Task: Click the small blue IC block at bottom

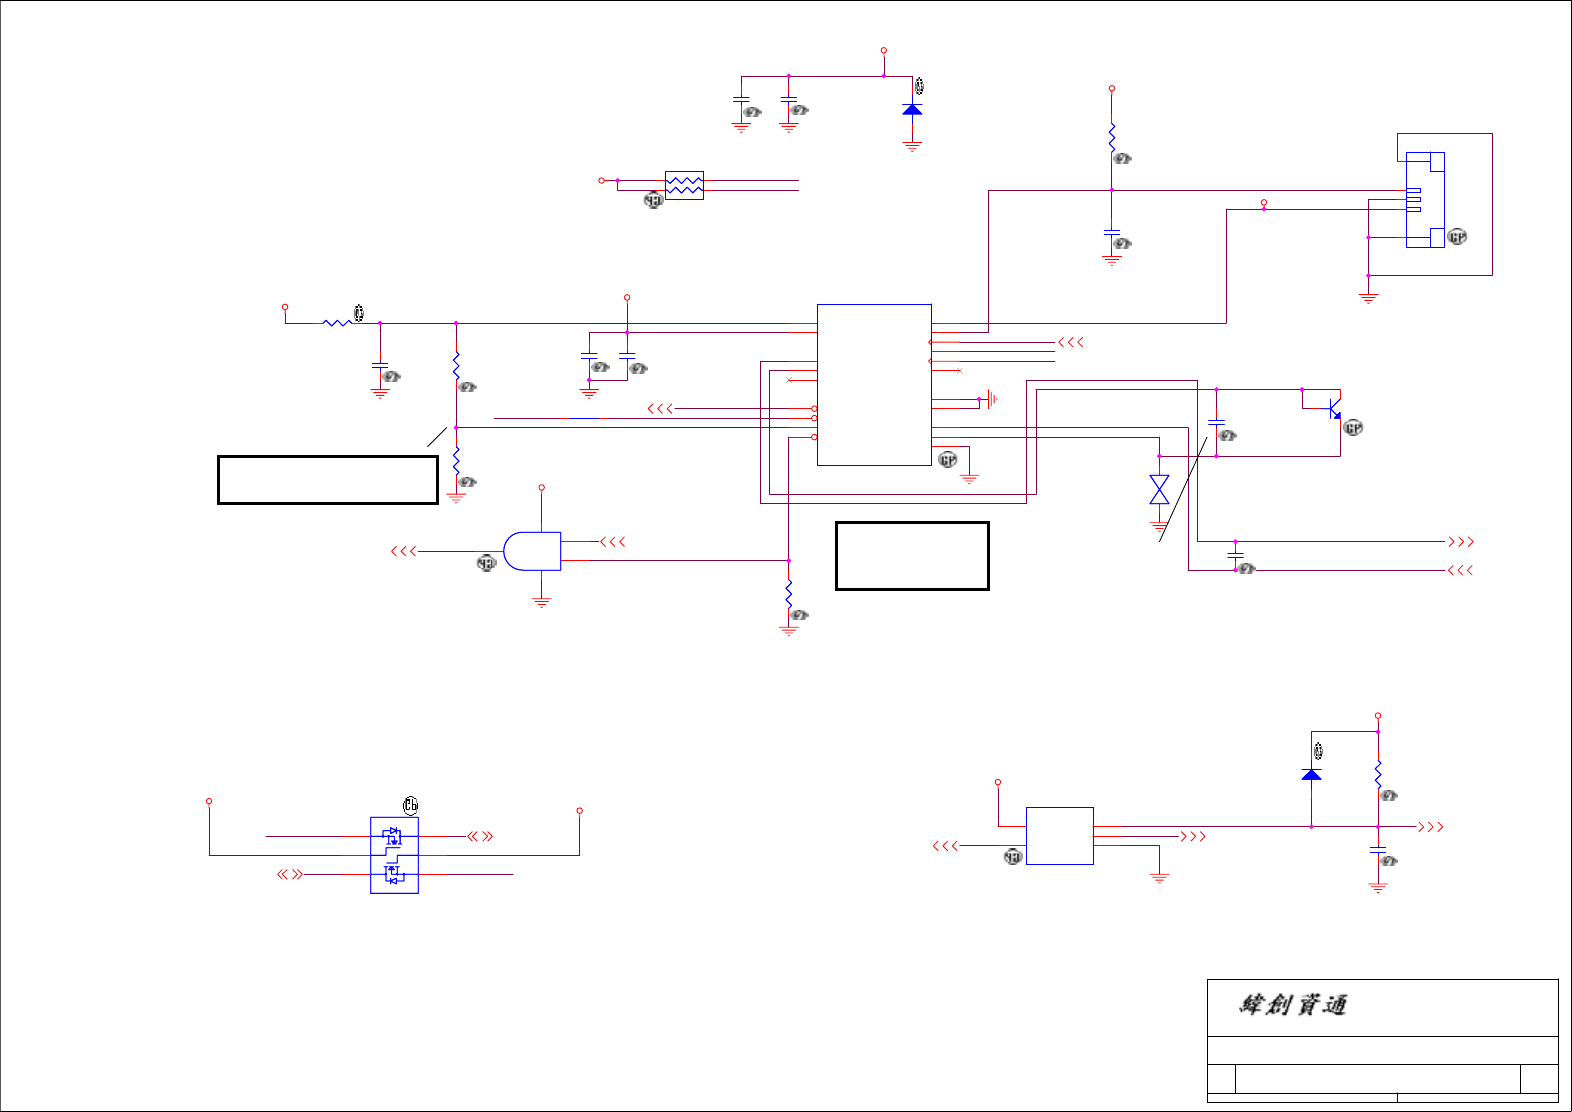Action: 1060,836
